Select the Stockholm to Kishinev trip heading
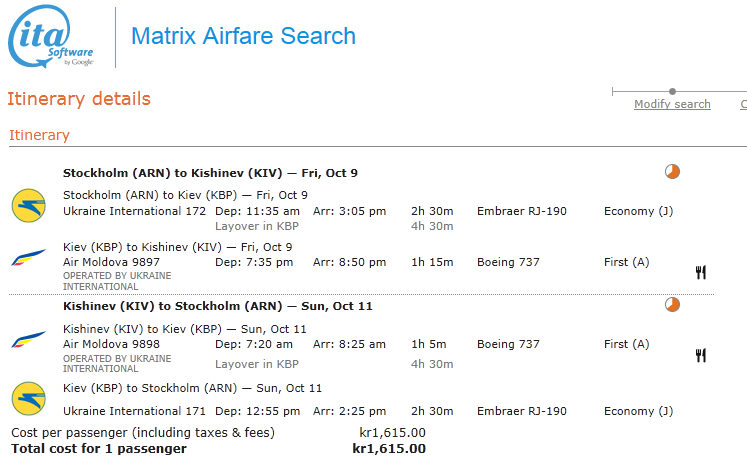The width and height of the screenshot is (747, 473). [x=210, y=173]
